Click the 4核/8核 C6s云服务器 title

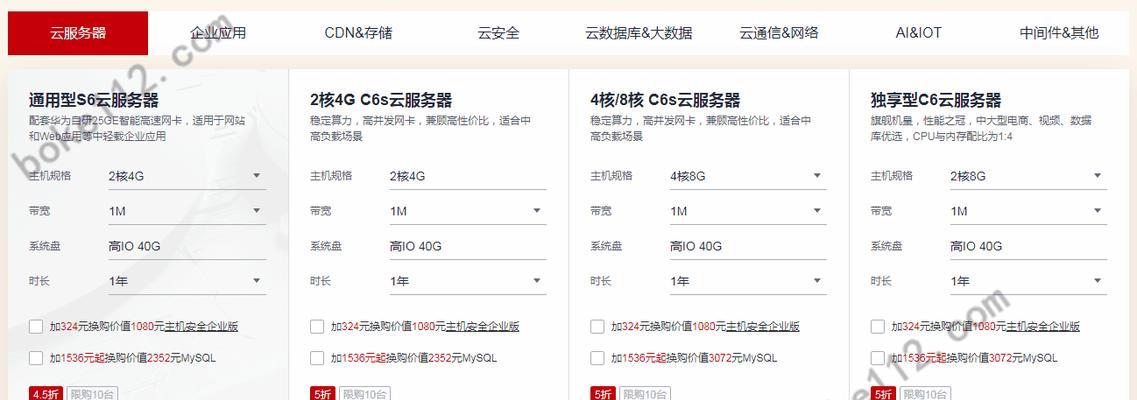pos(665,100)
